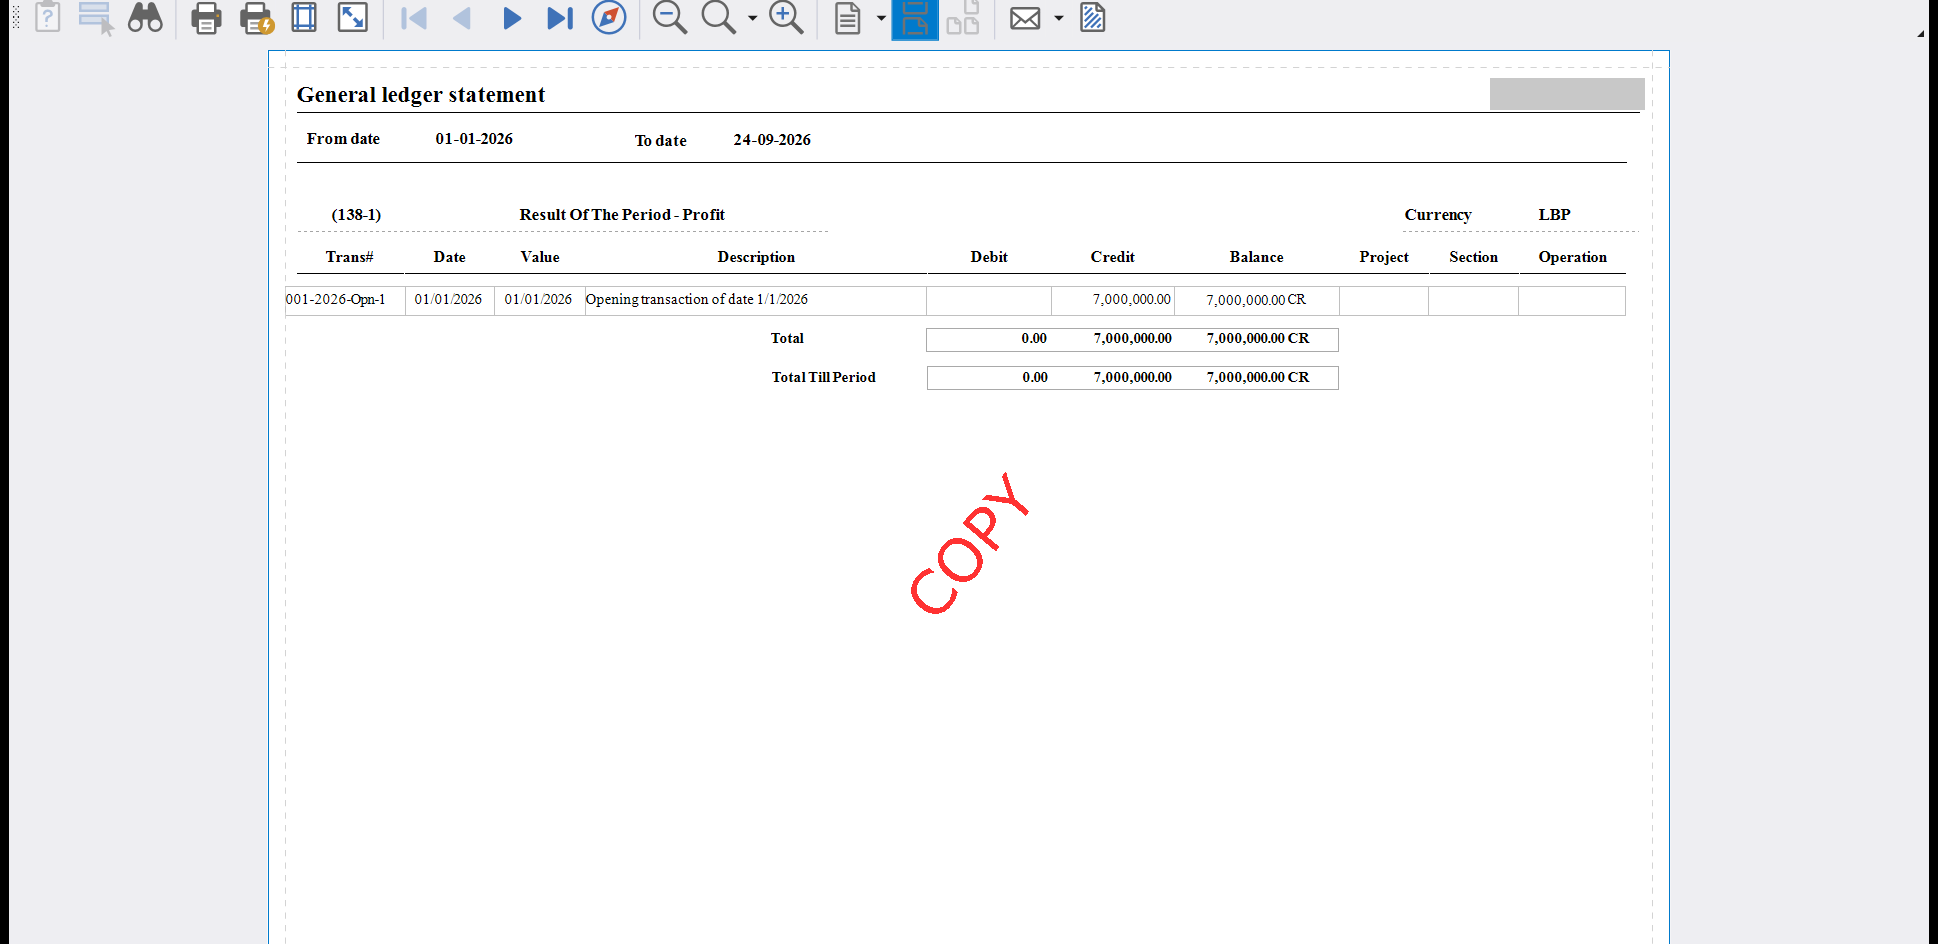
Task: Open the e-mail send dropdown arrow
Action: [1058, 18]
